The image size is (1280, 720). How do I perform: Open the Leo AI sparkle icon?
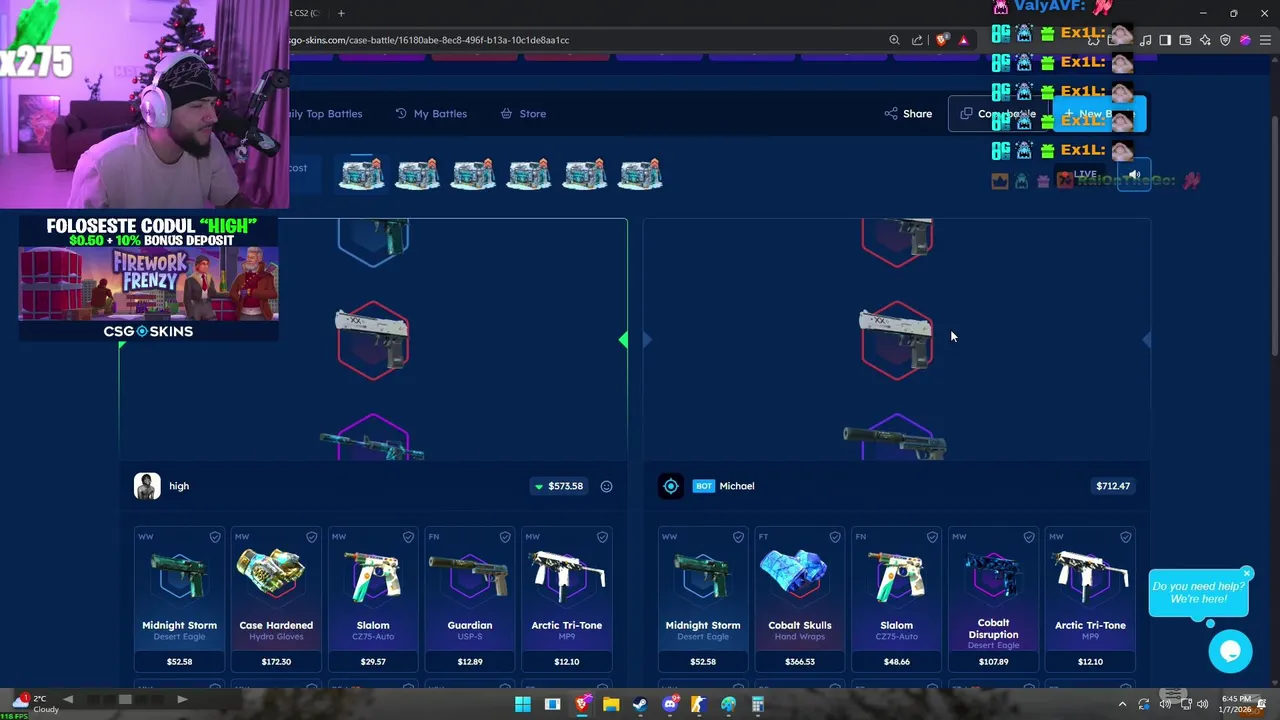click(x=1205, y=40)
